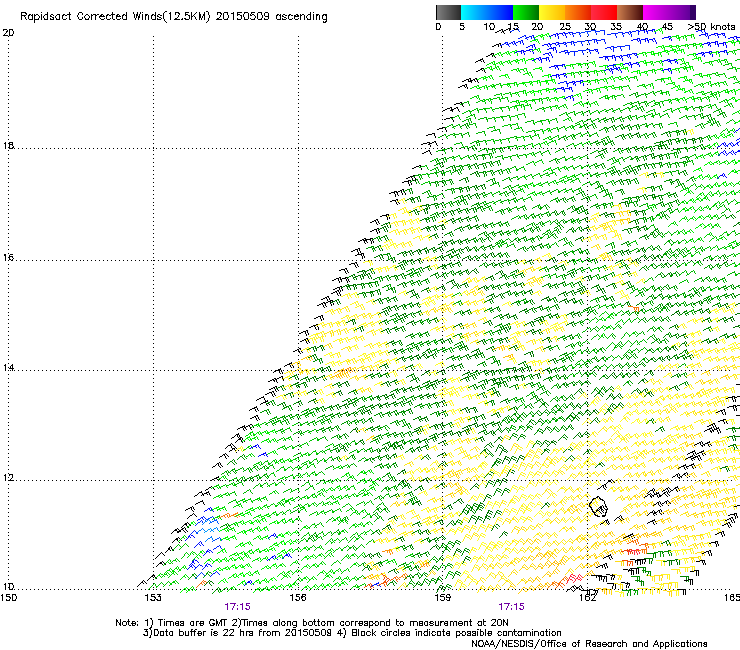Click the brown 35-40 knots color segment
This screenshot has height=650, width=740.
pos(630,12)
